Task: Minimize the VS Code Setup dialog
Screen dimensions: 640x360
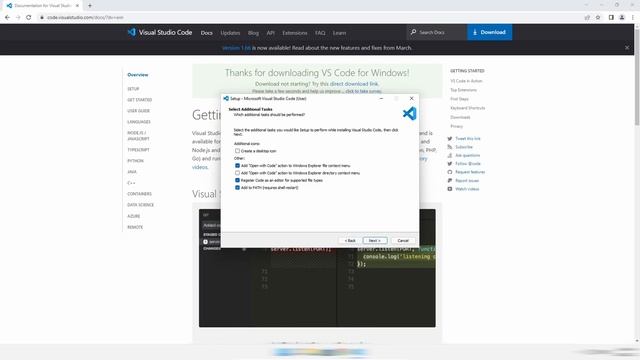Action: click(x=381, y=98)
